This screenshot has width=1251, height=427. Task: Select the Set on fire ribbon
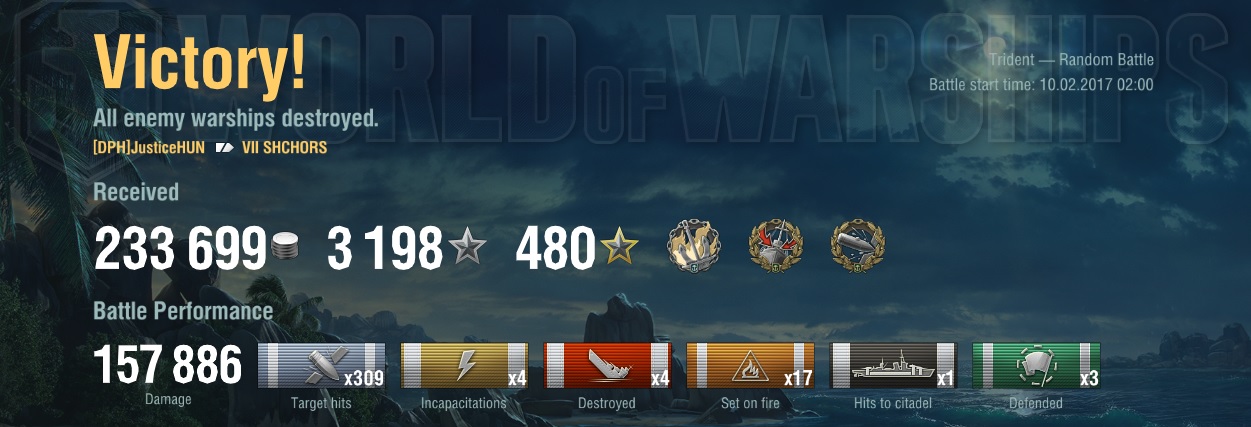tap(750, 365)
